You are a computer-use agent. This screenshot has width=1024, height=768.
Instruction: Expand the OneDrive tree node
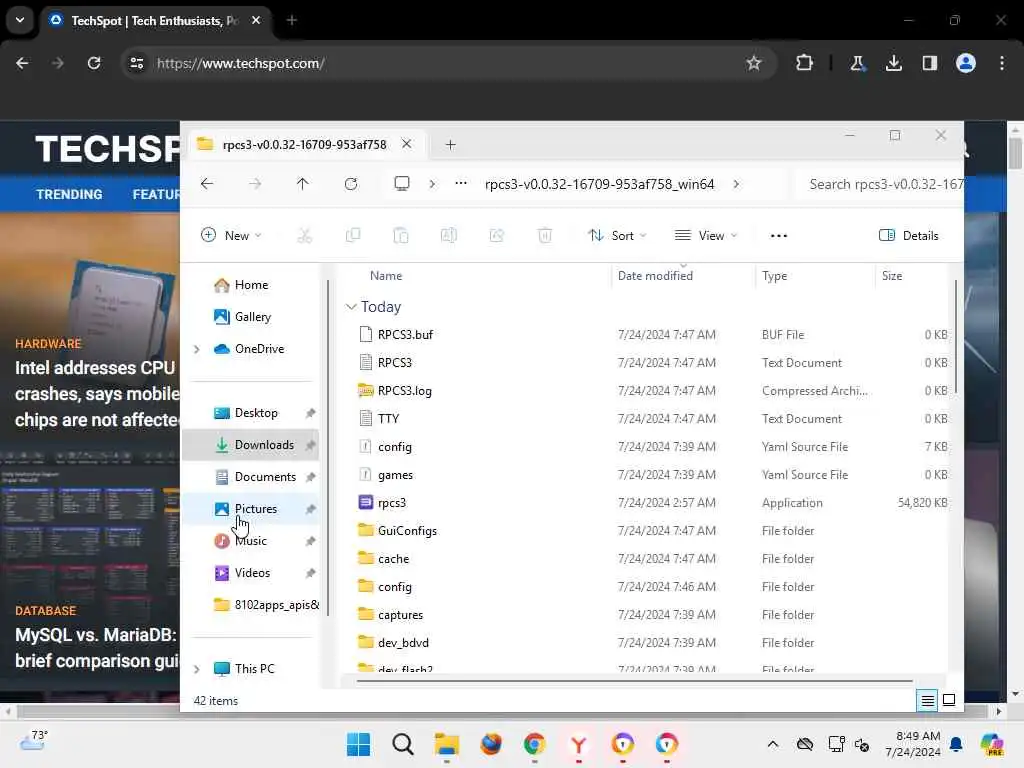coord(197,349)
